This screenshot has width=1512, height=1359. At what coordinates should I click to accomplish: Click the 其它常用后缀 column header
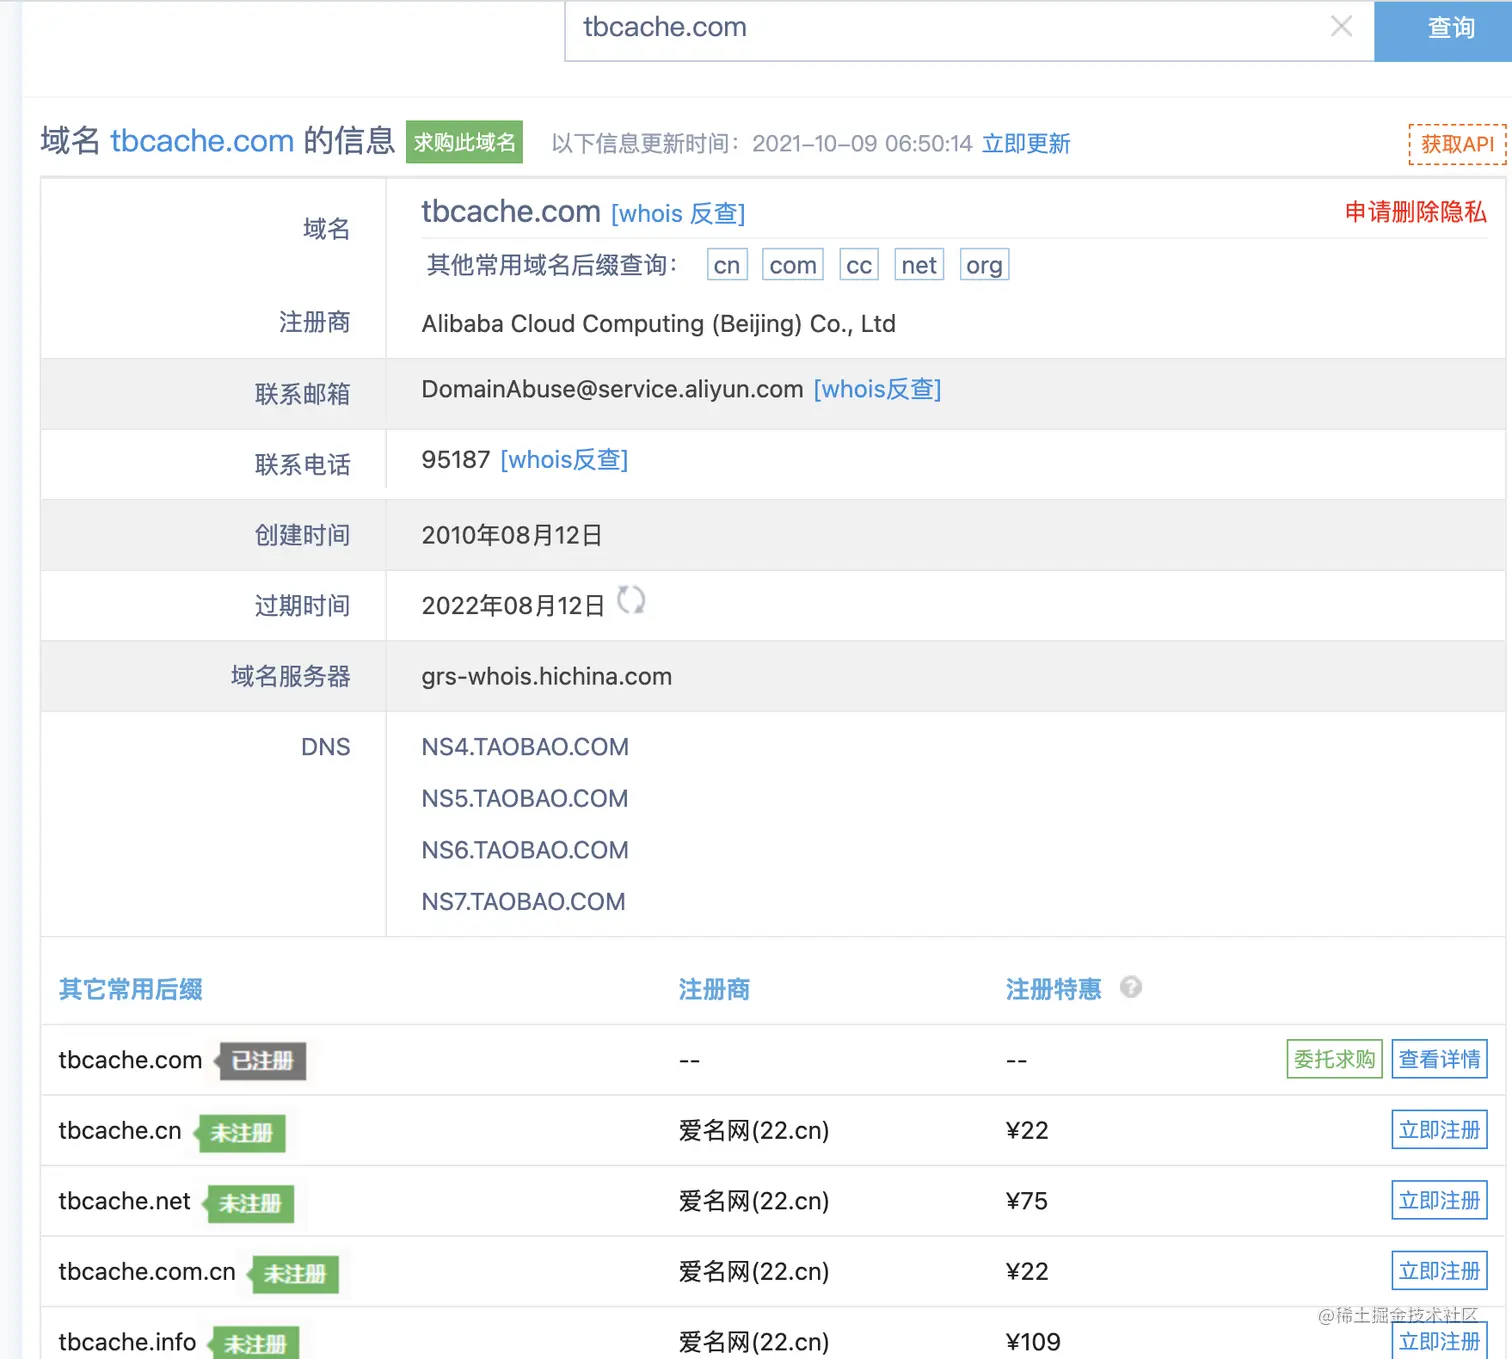131,989
